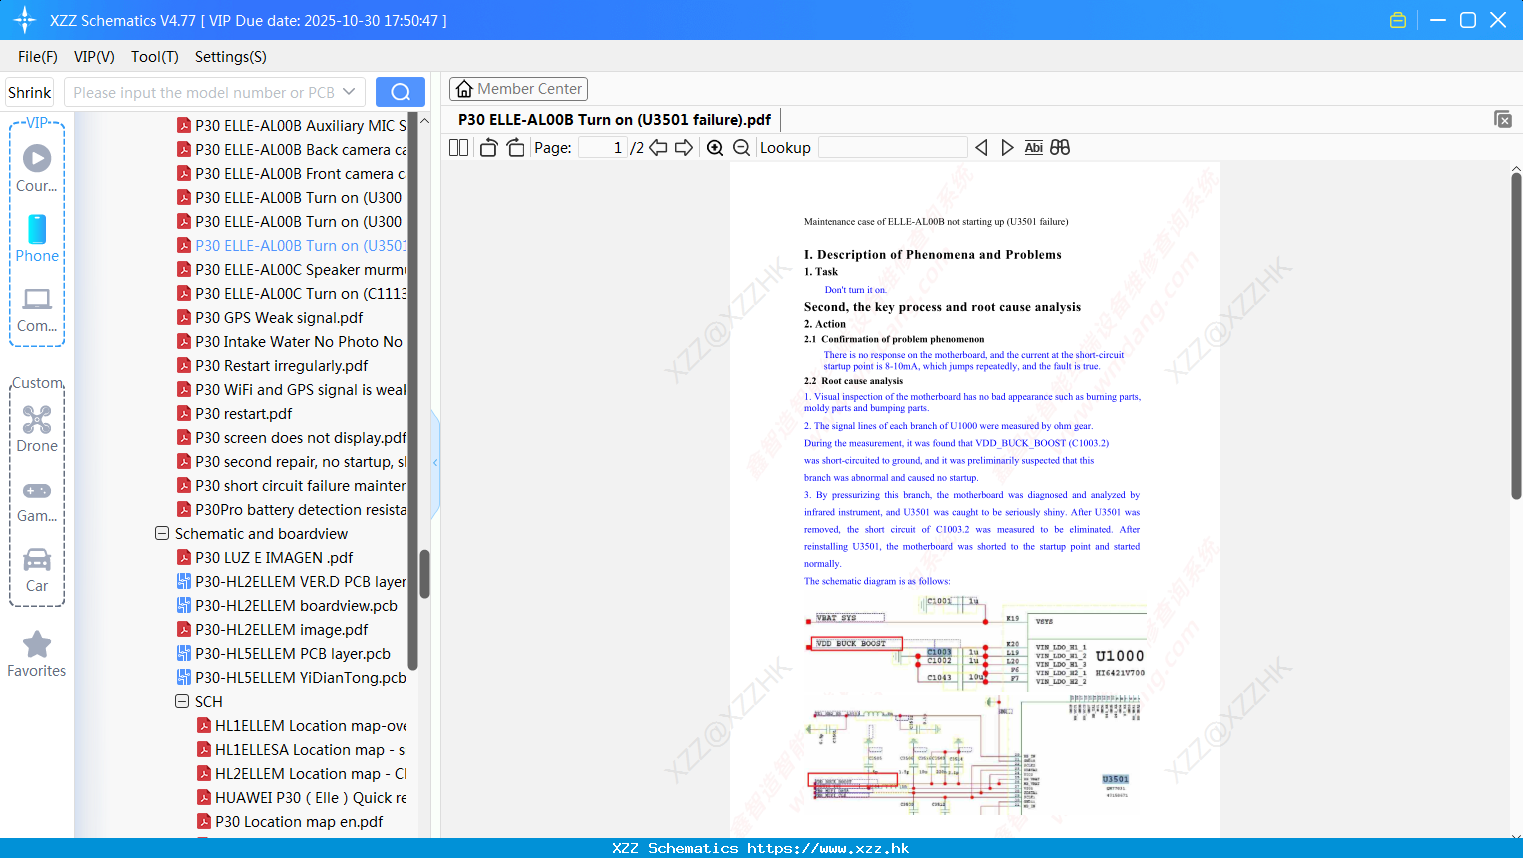The image size is (1523, 858).
Task: Click the Lookup text field
Action: click(x=892, y=147)
